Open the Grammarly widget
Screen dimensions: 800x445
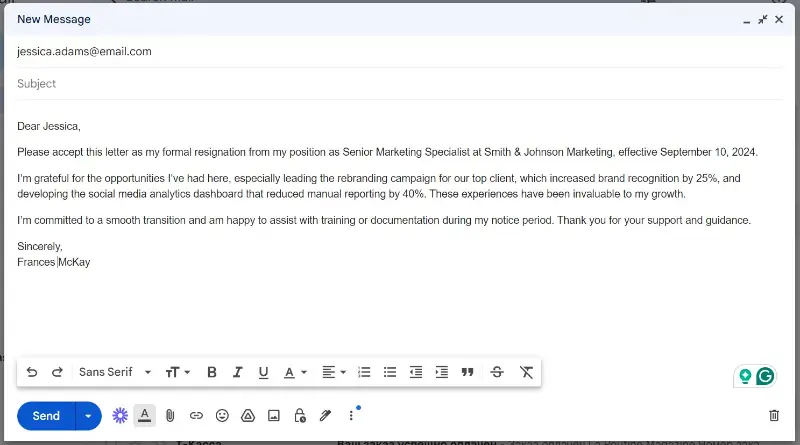tap(765, 376)
